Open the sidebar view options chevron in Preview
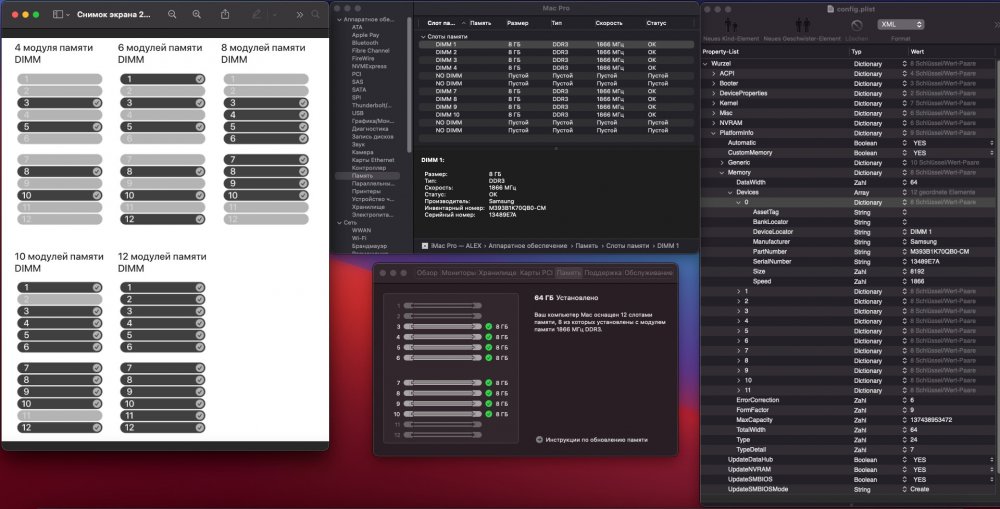Image resolution: width=1000 pixels, height=509 pixels. tap(68, 14)
